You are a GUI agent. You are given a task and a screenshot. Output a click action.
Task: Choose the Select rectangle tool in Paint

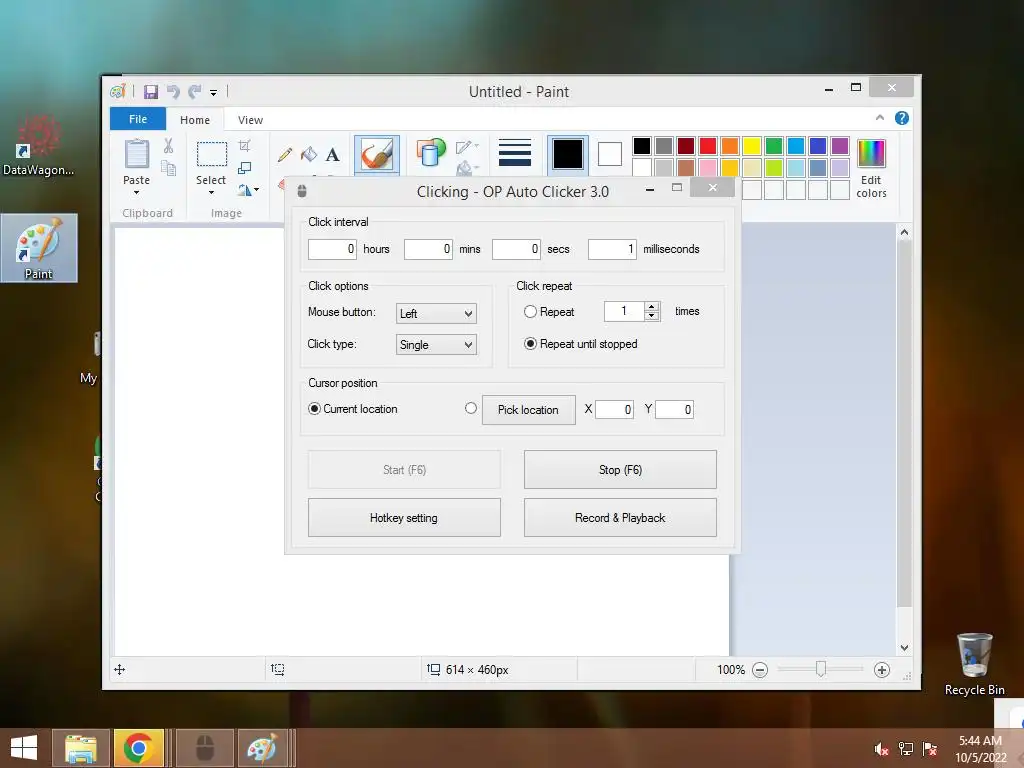tap(212, 154)
